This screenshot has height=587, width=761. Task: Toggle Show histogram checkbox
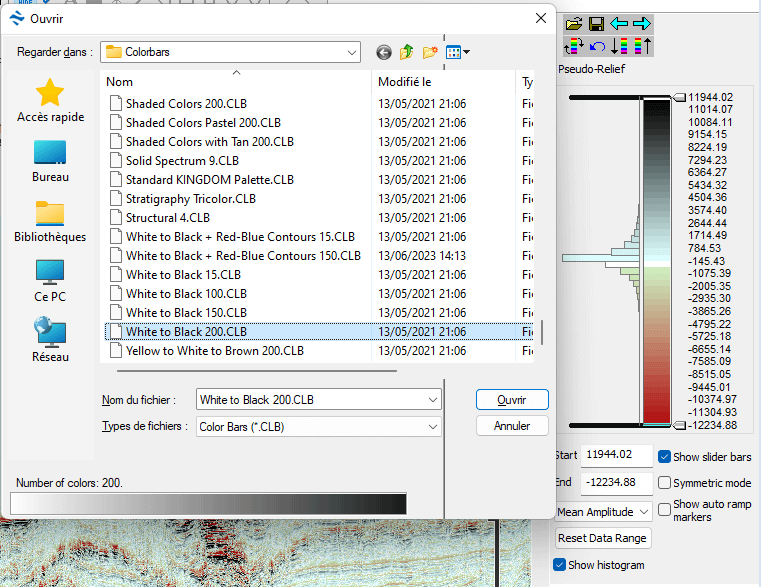point(560,565)
